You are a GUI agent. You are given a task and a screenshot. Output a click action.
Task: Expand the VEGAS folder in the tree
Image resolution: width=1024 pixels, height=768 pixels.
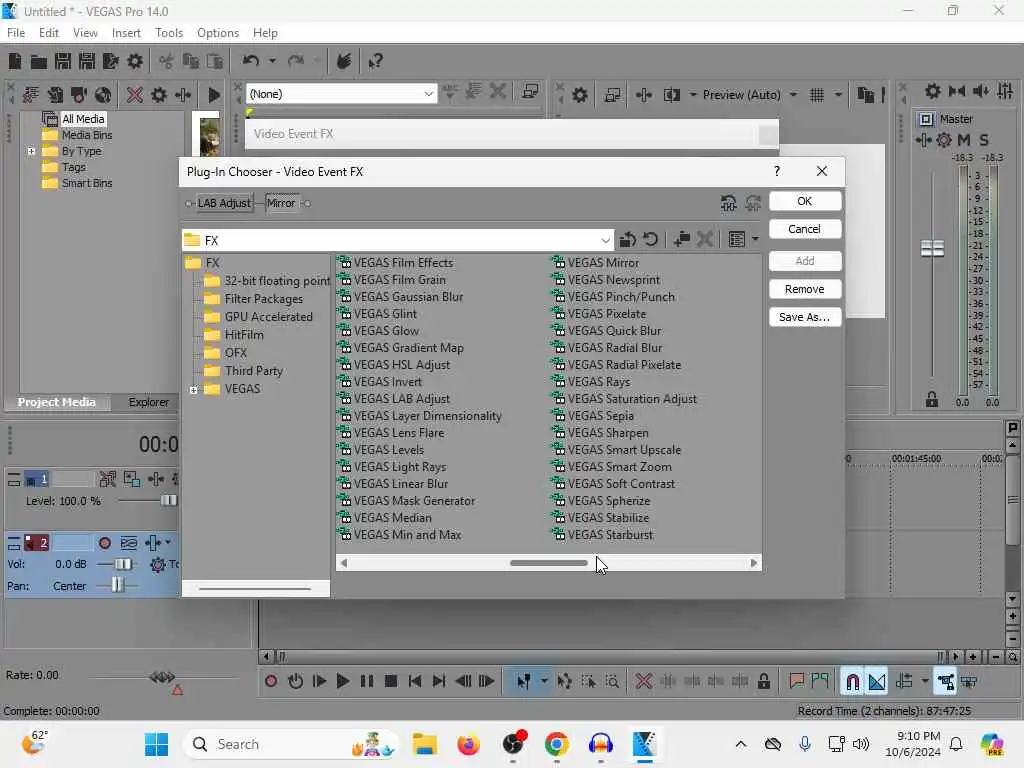point(193,390)
